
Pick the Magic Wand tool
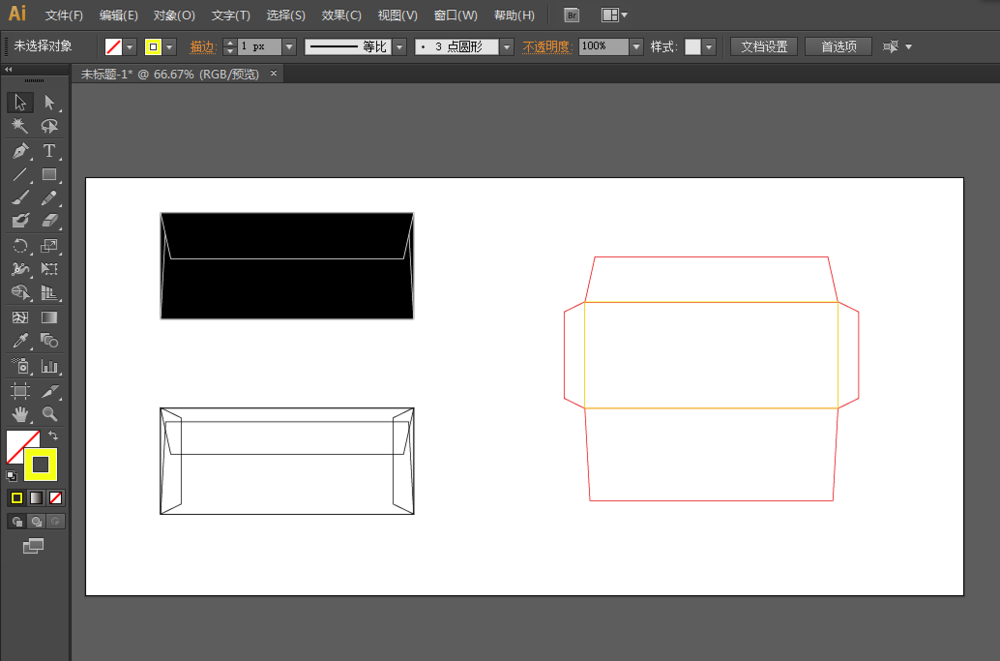20,126
